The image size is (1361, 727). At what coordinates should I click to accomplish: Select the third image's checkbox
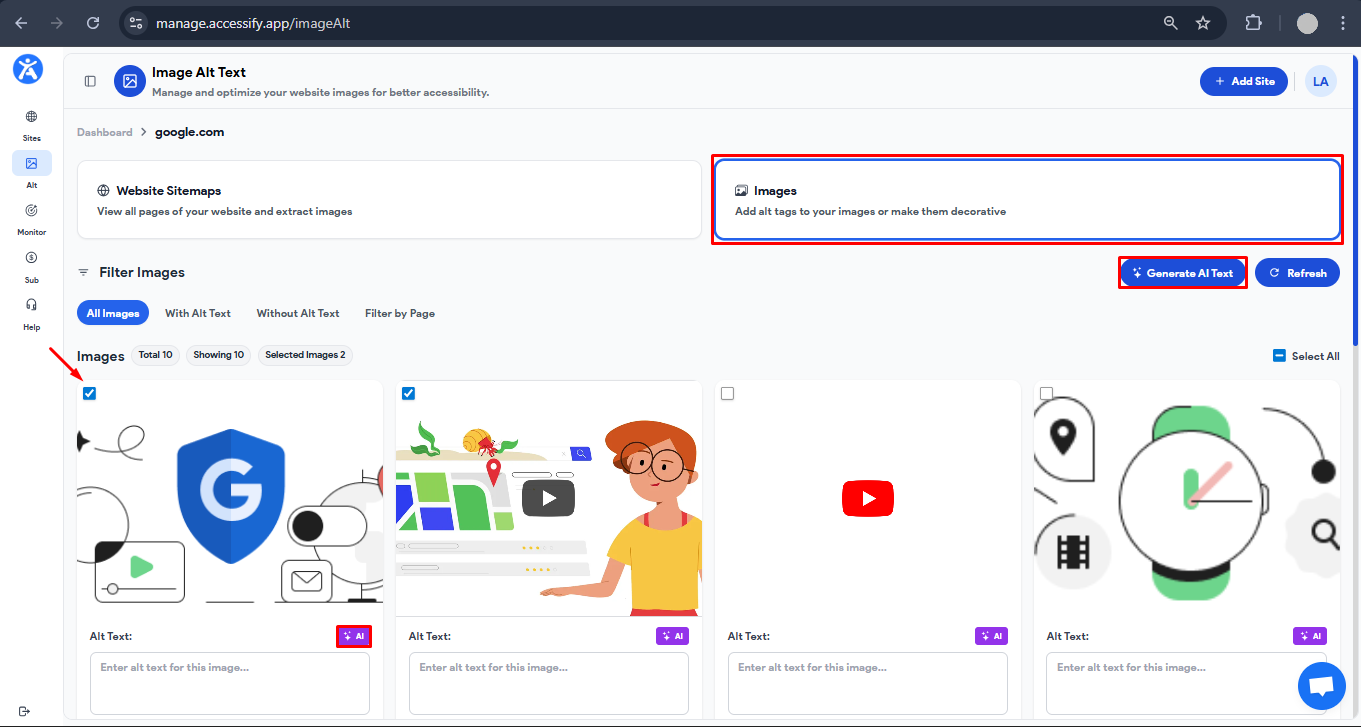point(727,393)
